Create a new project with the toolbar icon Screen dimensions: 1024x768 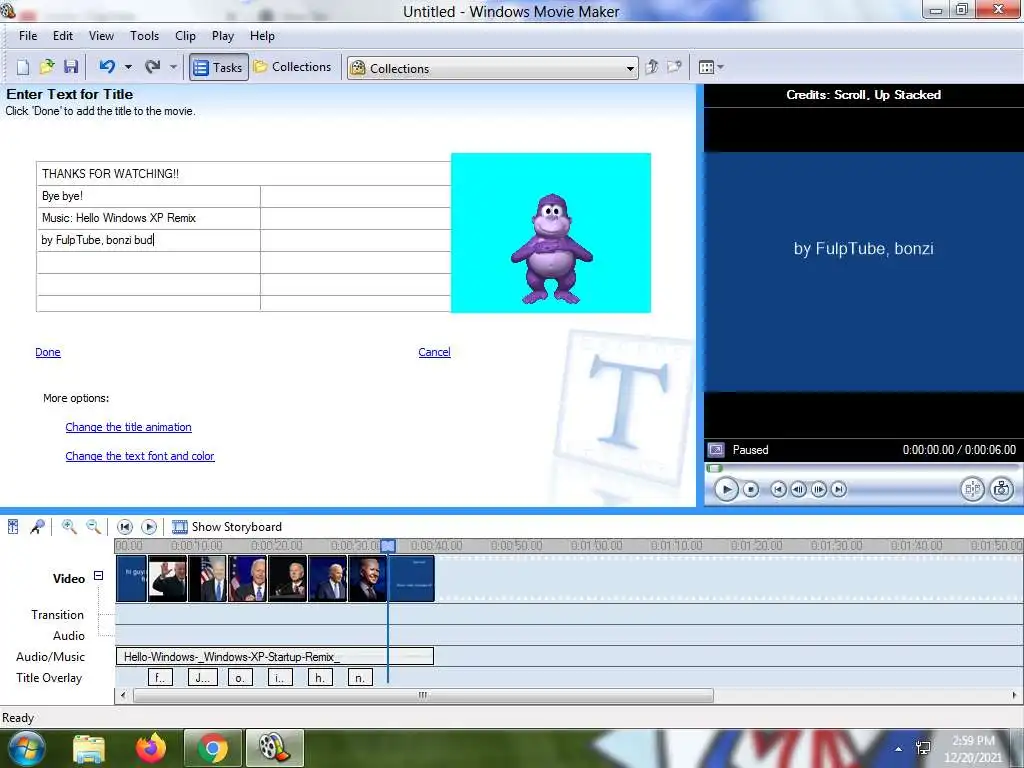click(23, 67)
